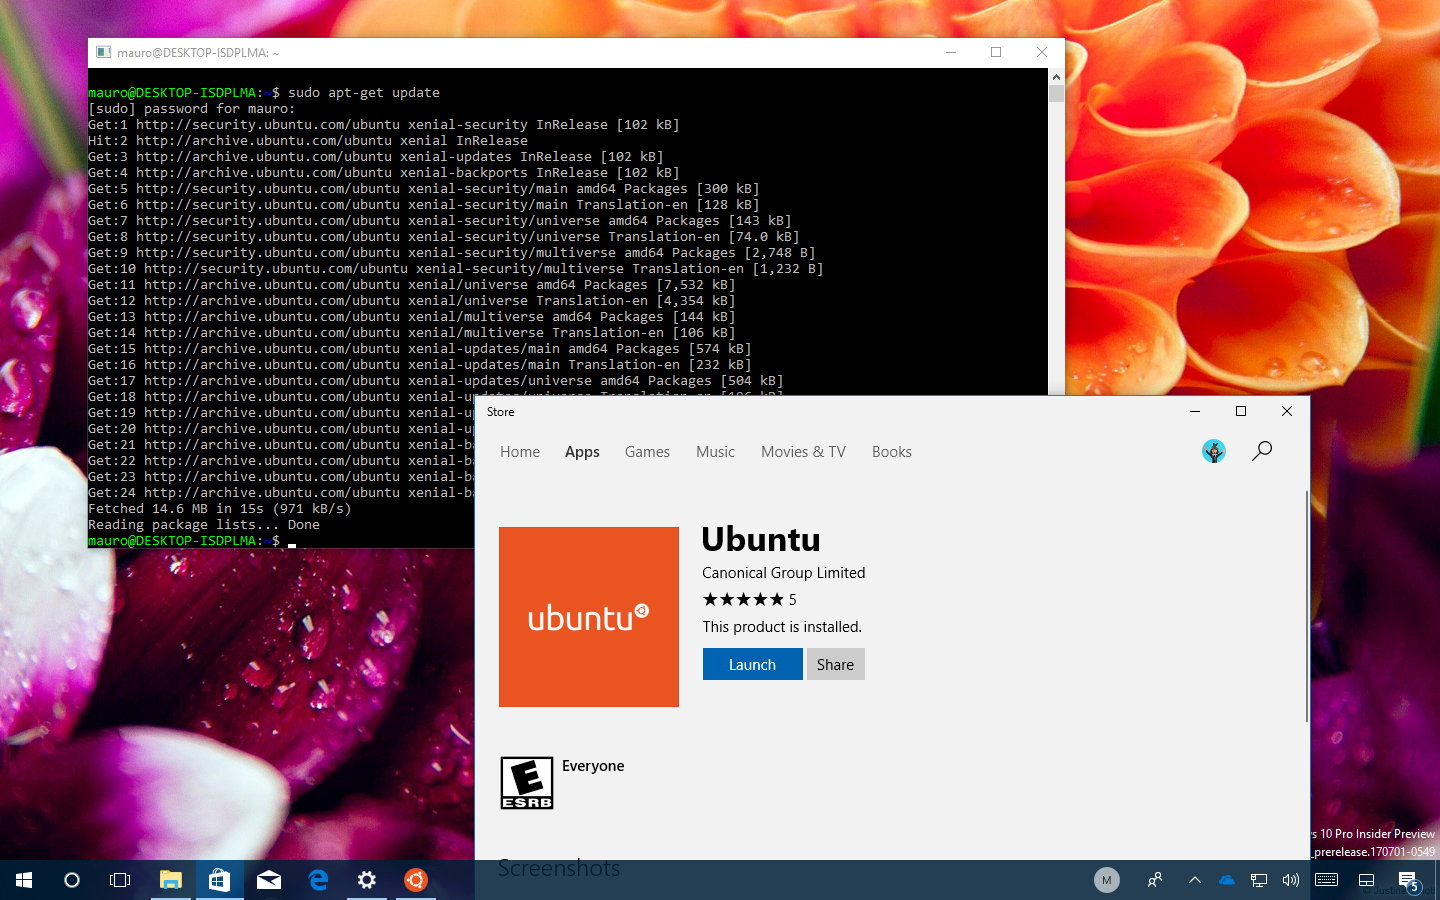This screenshot has width=1440, height=900.
Task: Click the terminal window title icon
Action: click(x=103, y=52)
